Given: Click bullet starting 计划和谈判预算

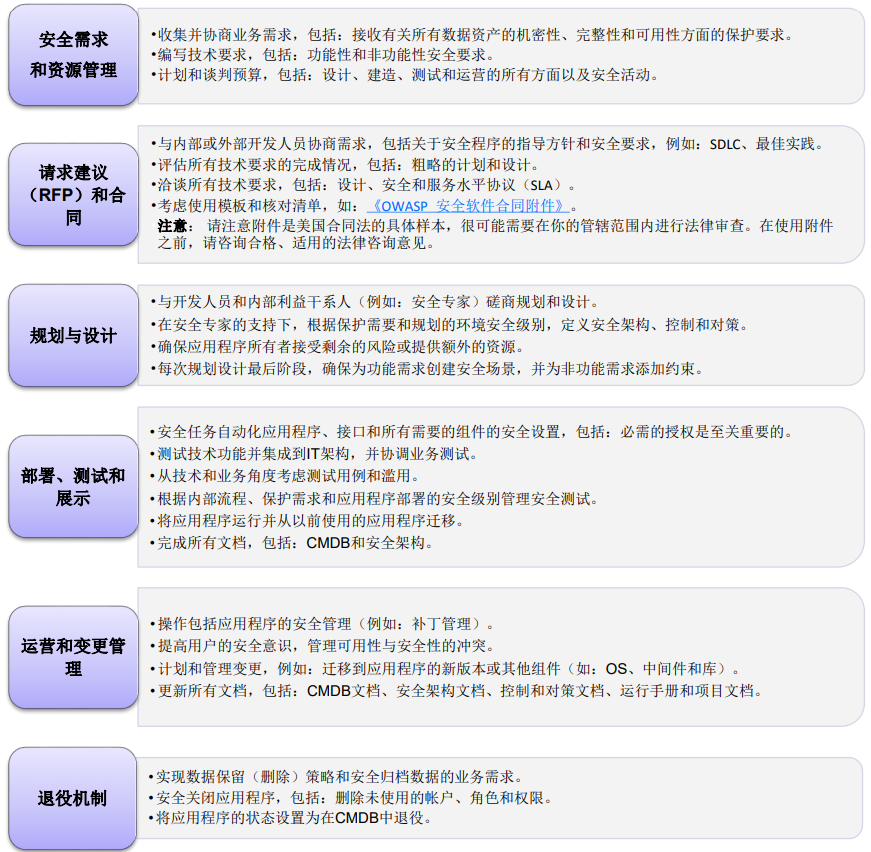Looking at the screenshot, I should click(x=405, y=75).
